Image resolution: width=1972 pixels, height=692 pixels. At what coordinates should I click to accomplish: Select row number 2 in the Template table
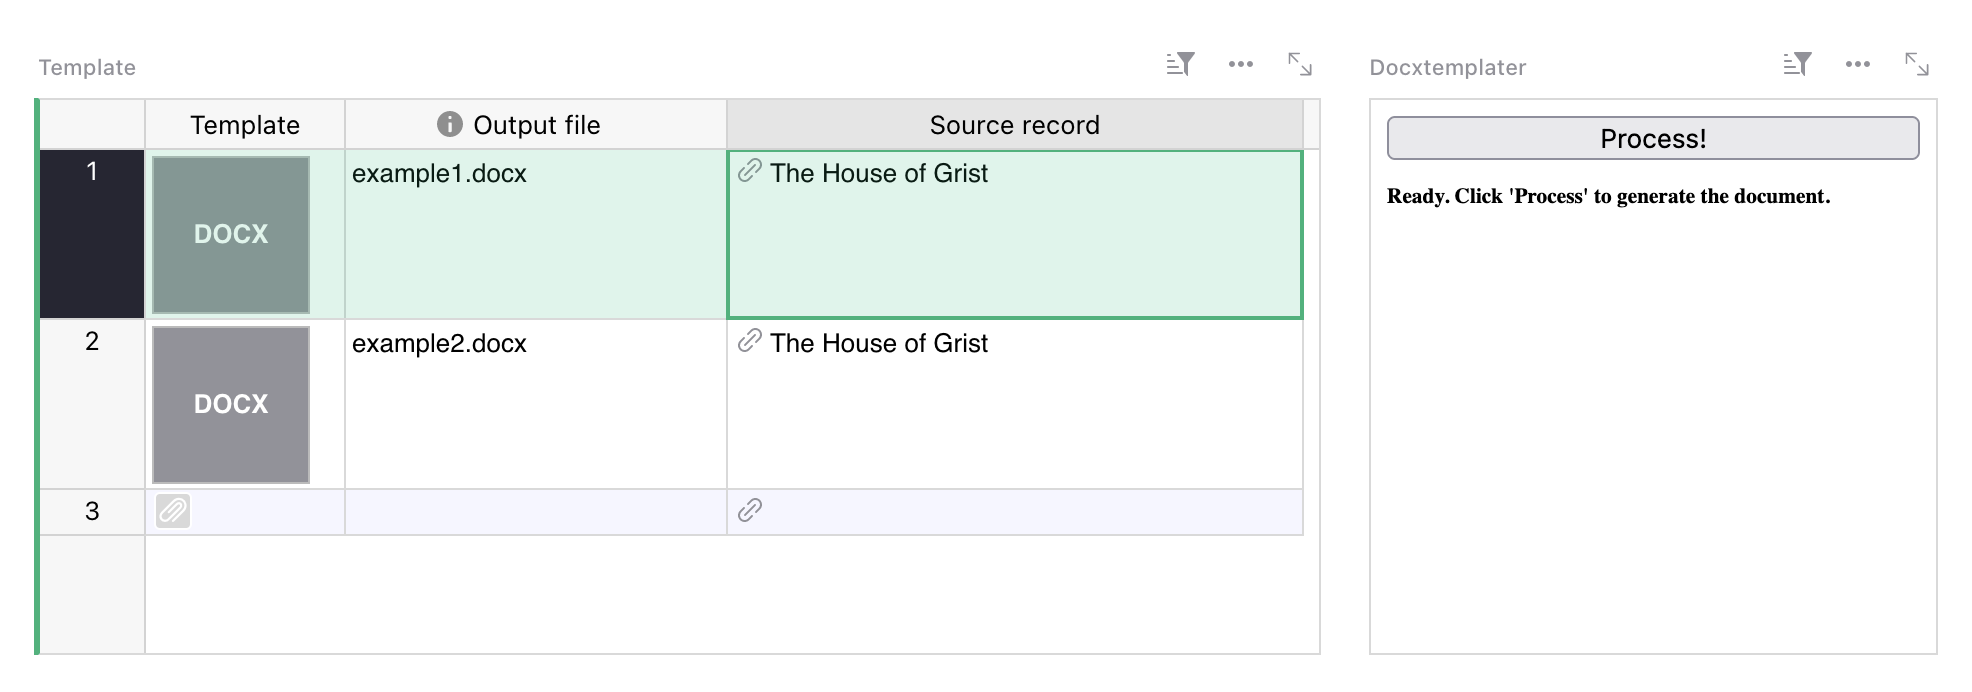point(90,342)
